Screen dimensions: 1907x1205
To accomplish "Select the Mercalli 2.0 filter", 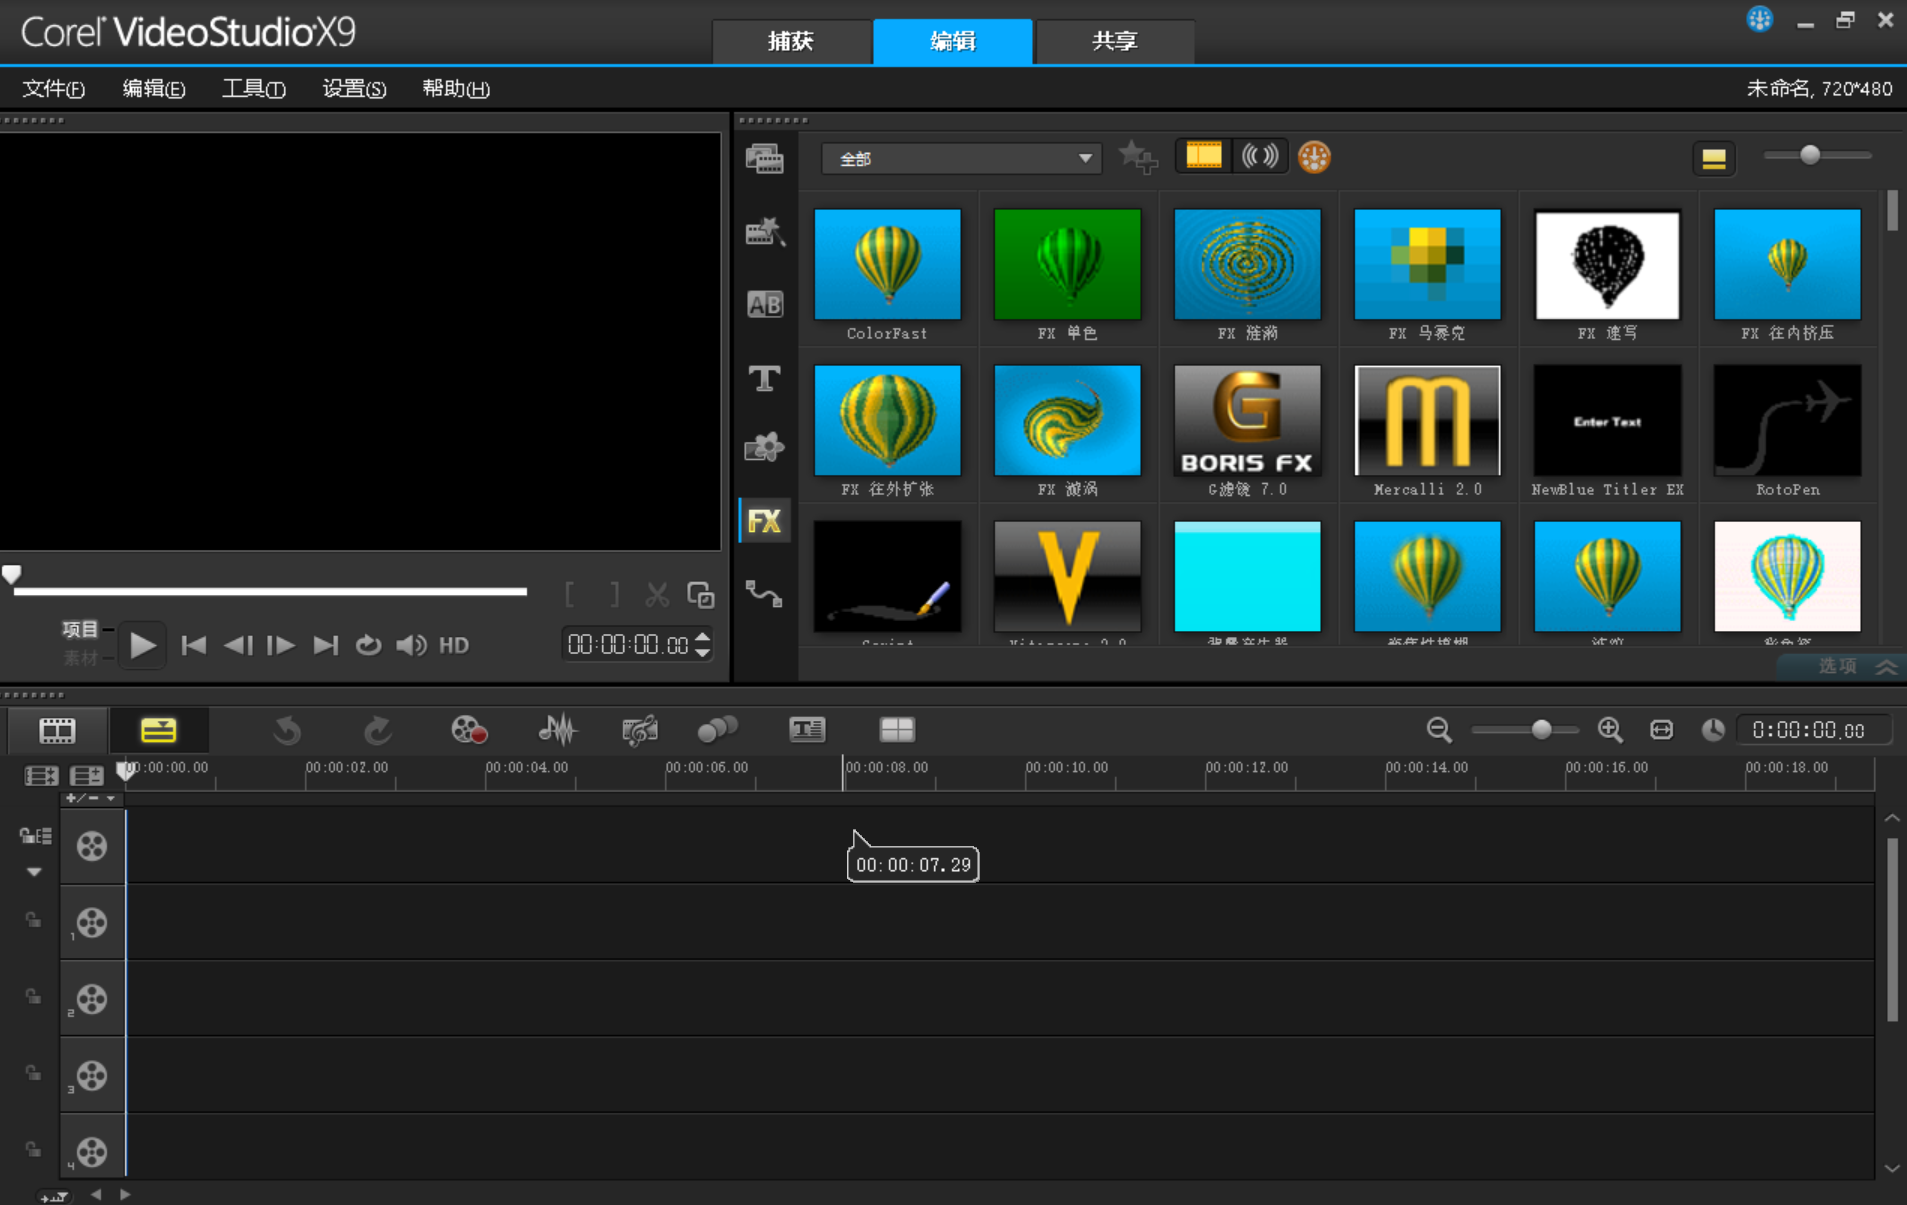I will [x=1427, y=421].
